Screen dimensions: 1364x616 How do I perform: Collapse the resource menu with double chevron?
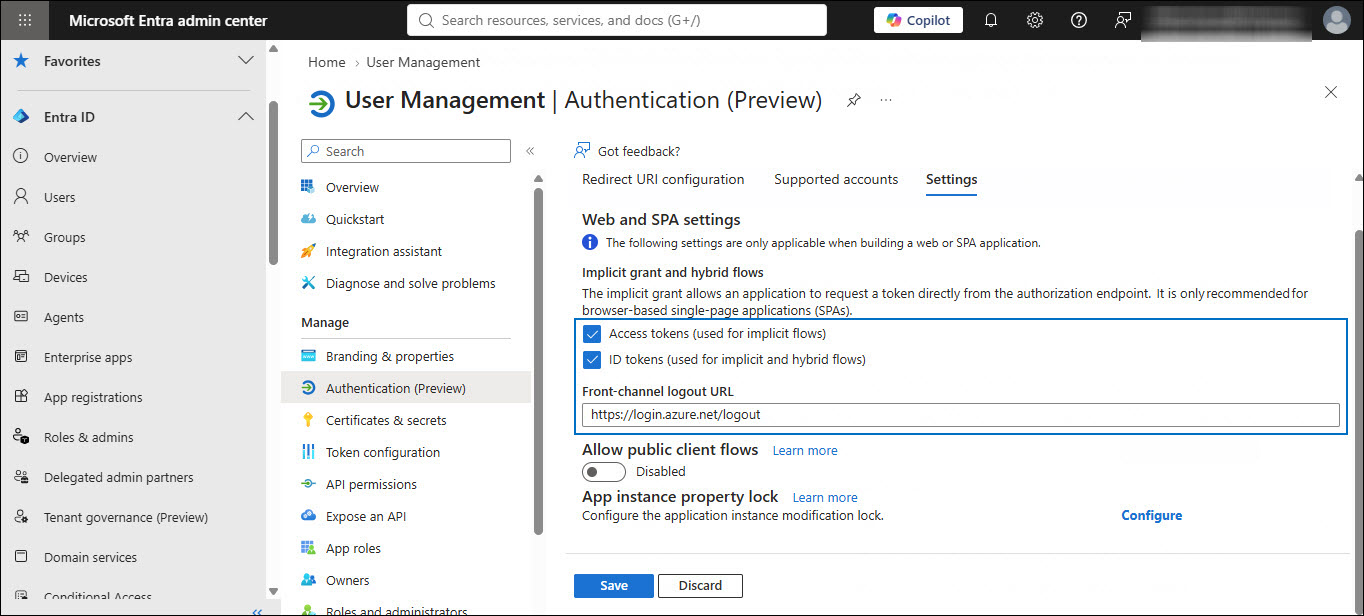pyautogui.click(x=530, y=151)
